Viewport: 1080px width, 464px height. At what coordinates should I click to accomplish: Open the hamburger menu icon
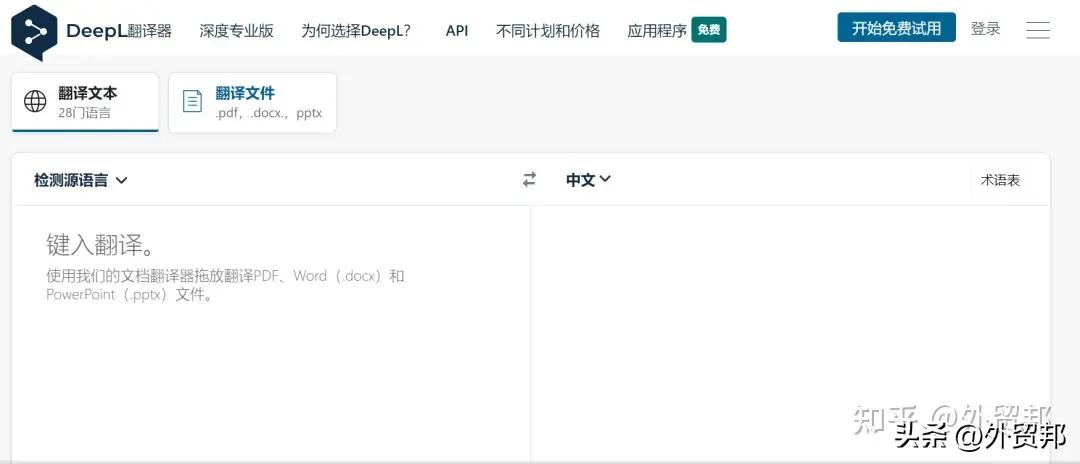tap(1037, 30)
